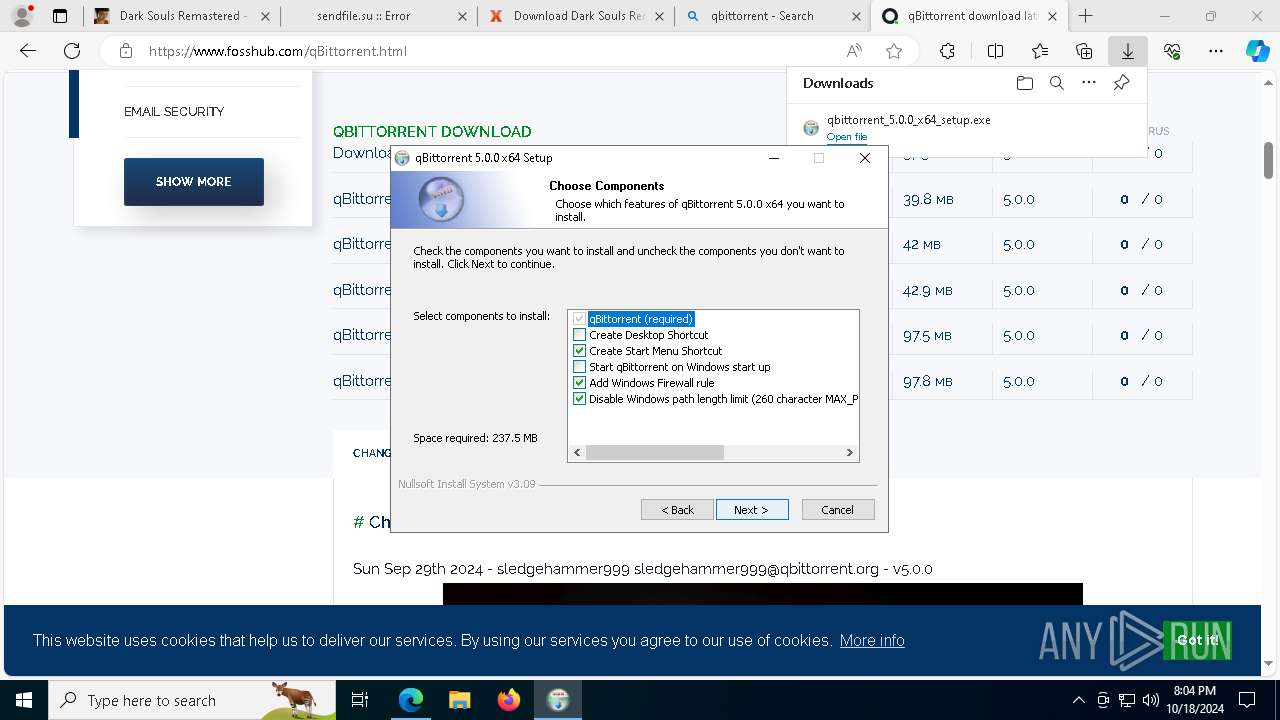The width and height of the screenshot is (1280, 720).
Task: Toggle the Downloads toolbar icon
Action: click(1128, 51)
